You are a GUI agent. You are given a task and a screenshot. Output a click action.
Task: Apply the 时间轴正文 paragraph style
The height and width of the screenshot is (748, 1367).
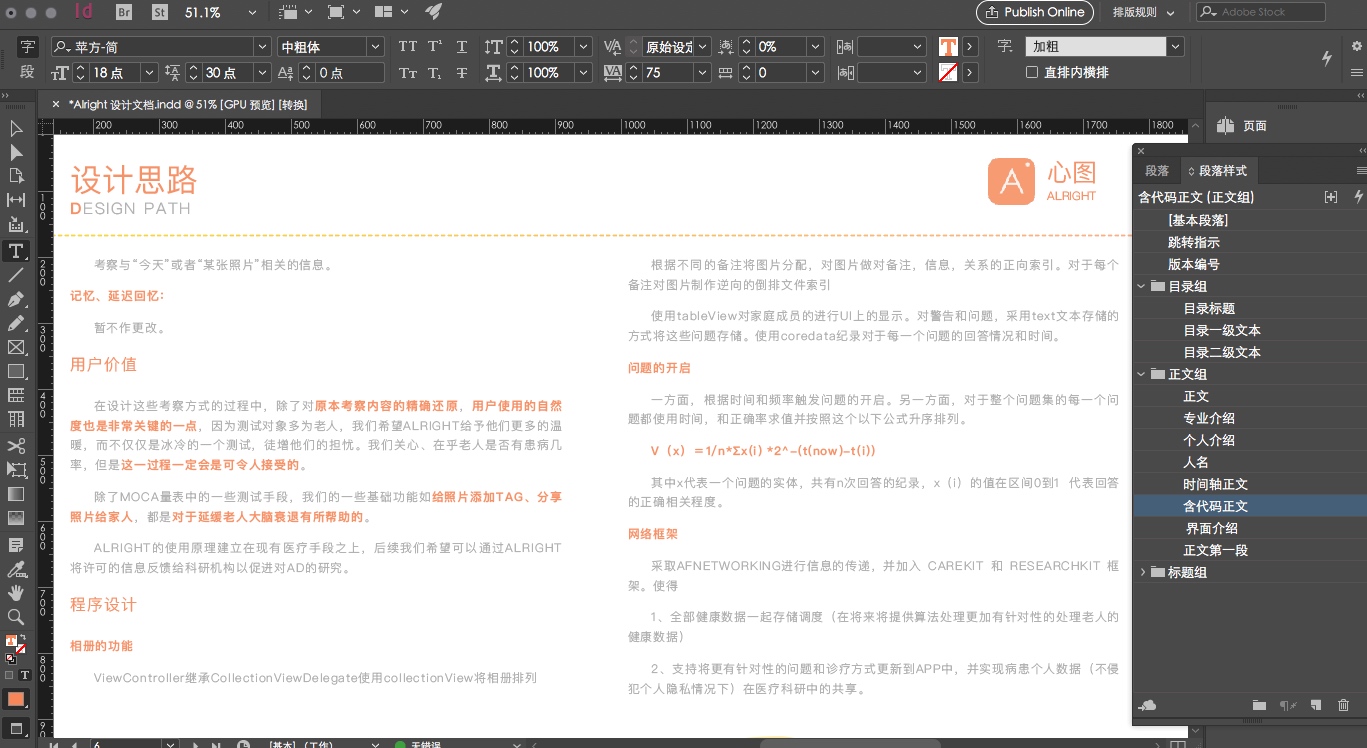[1249, 485]
